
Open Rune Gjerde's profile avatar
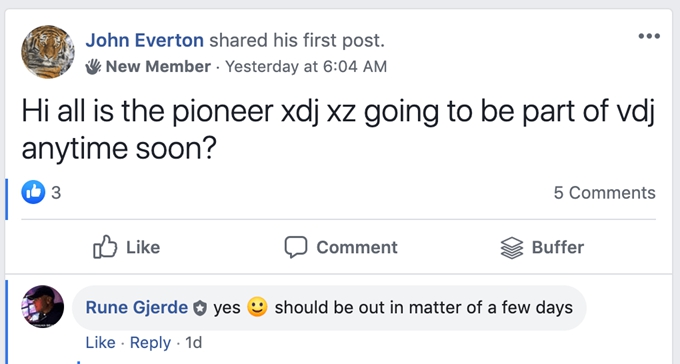click(x=42, y=306)
